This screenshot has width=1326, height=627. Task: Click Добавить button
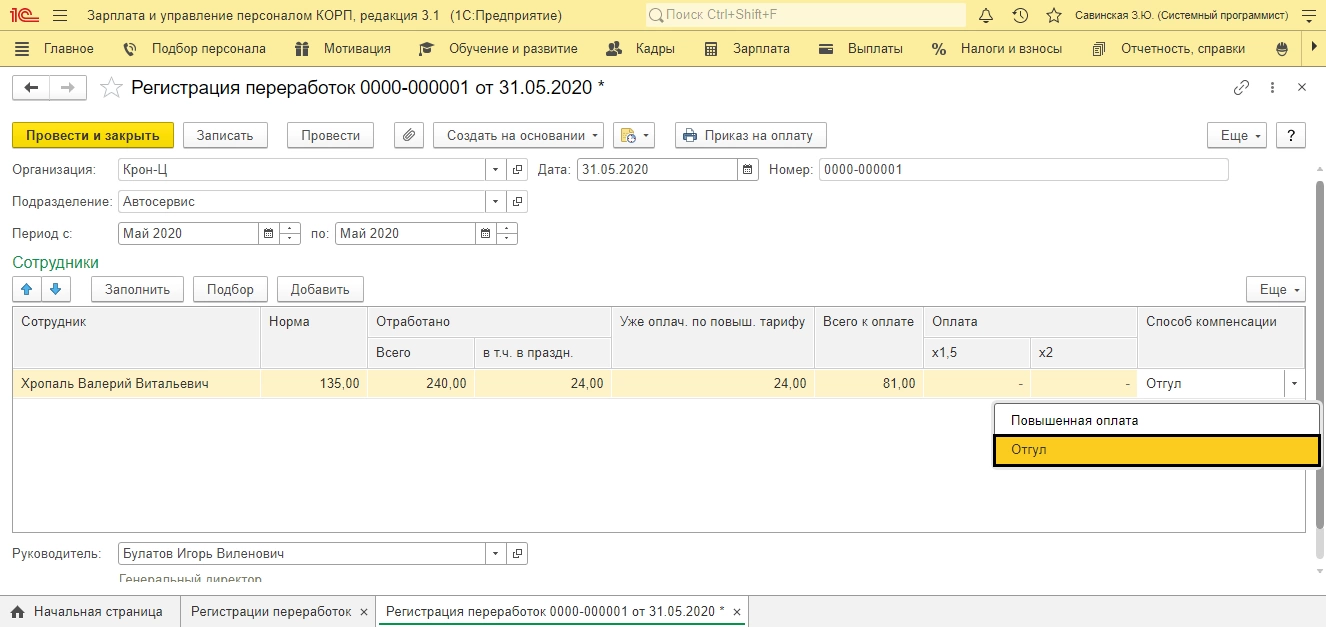(320, 289)
